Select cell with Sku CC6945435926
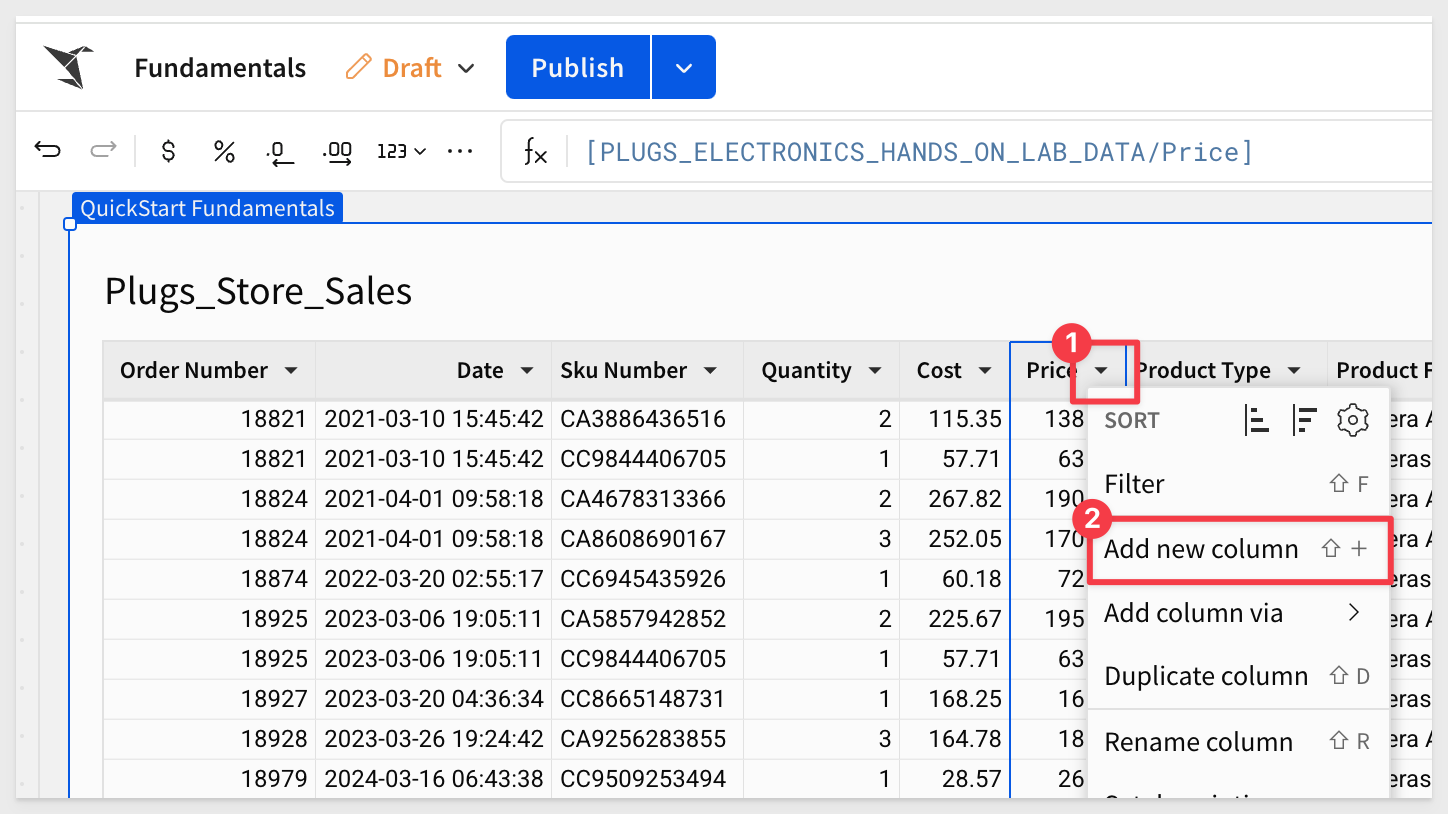1448x814 pixels. [x=647, y=579]
